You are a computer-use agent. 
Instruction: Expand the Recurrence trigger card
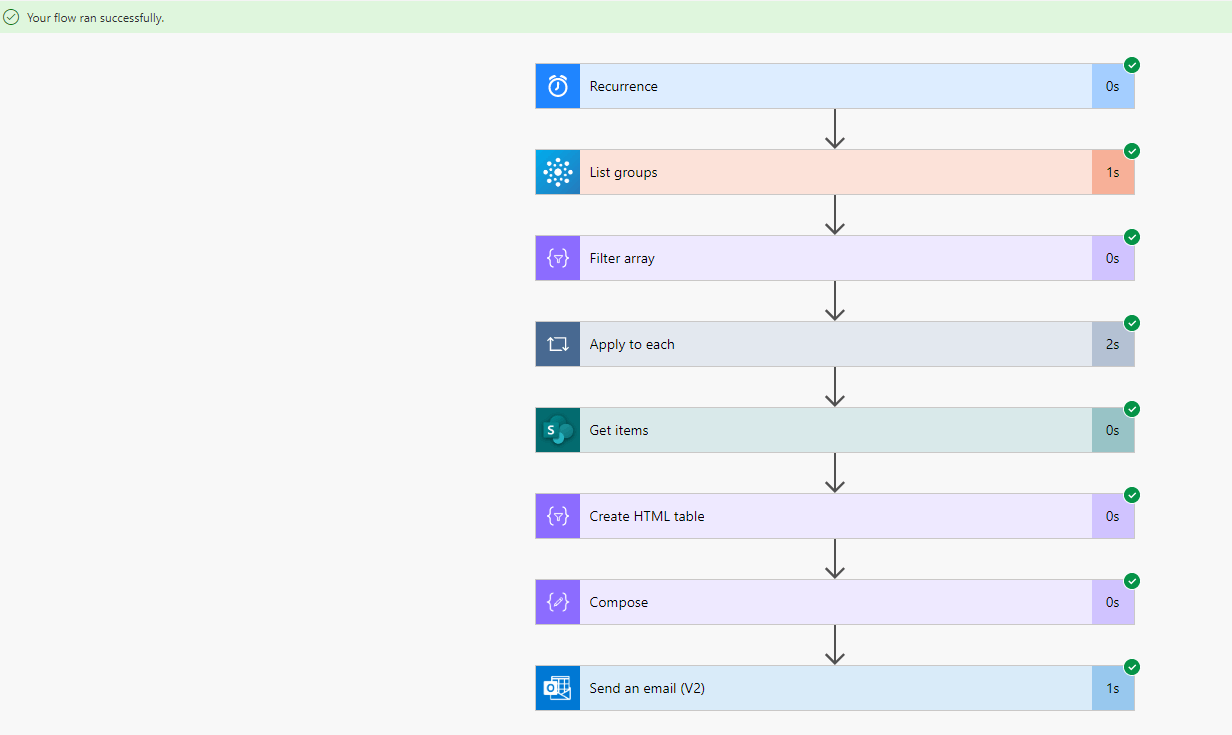pyautogui.click(x=835, y=86)
